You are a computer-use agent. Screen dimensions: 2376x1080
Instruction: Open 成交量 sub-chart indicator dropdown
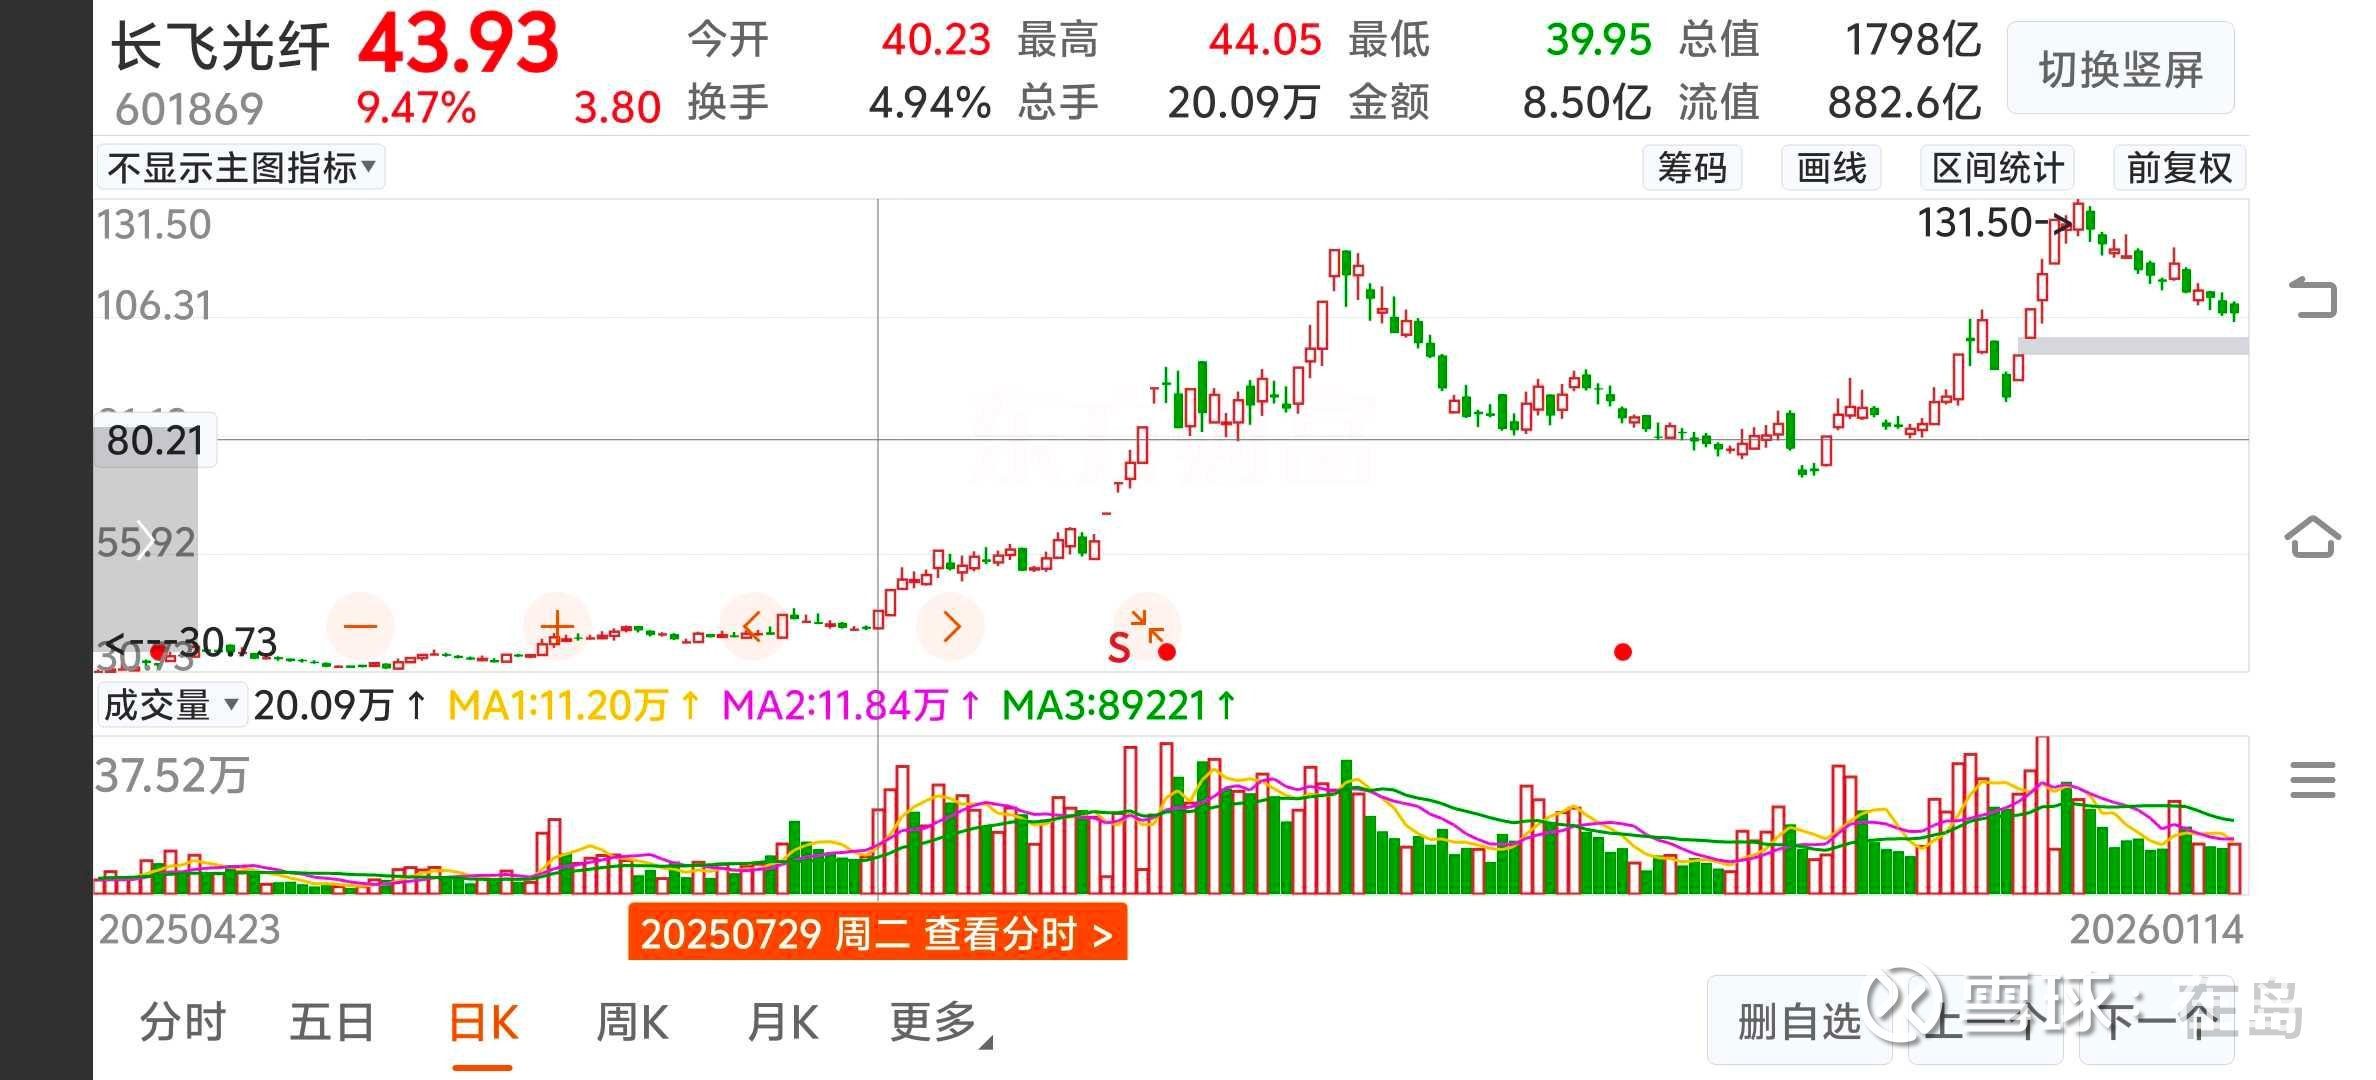click(x=171, y=705)
